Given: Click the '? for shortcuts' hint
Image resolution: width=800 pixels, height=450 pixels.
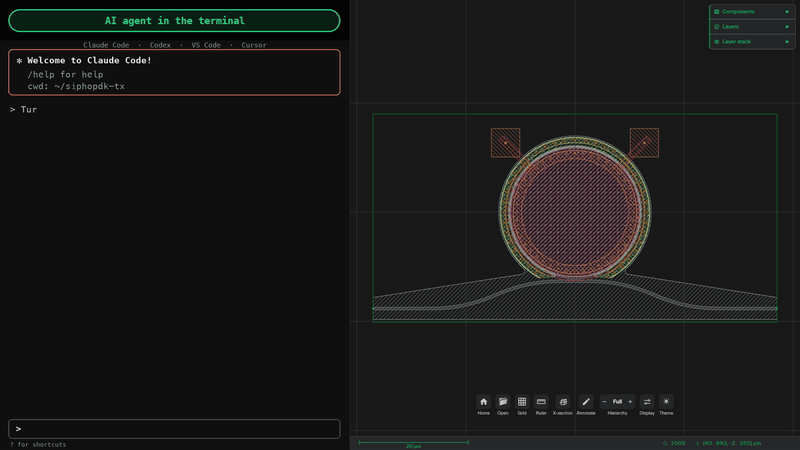Looking at the screenshot, I should coord(38,444).
